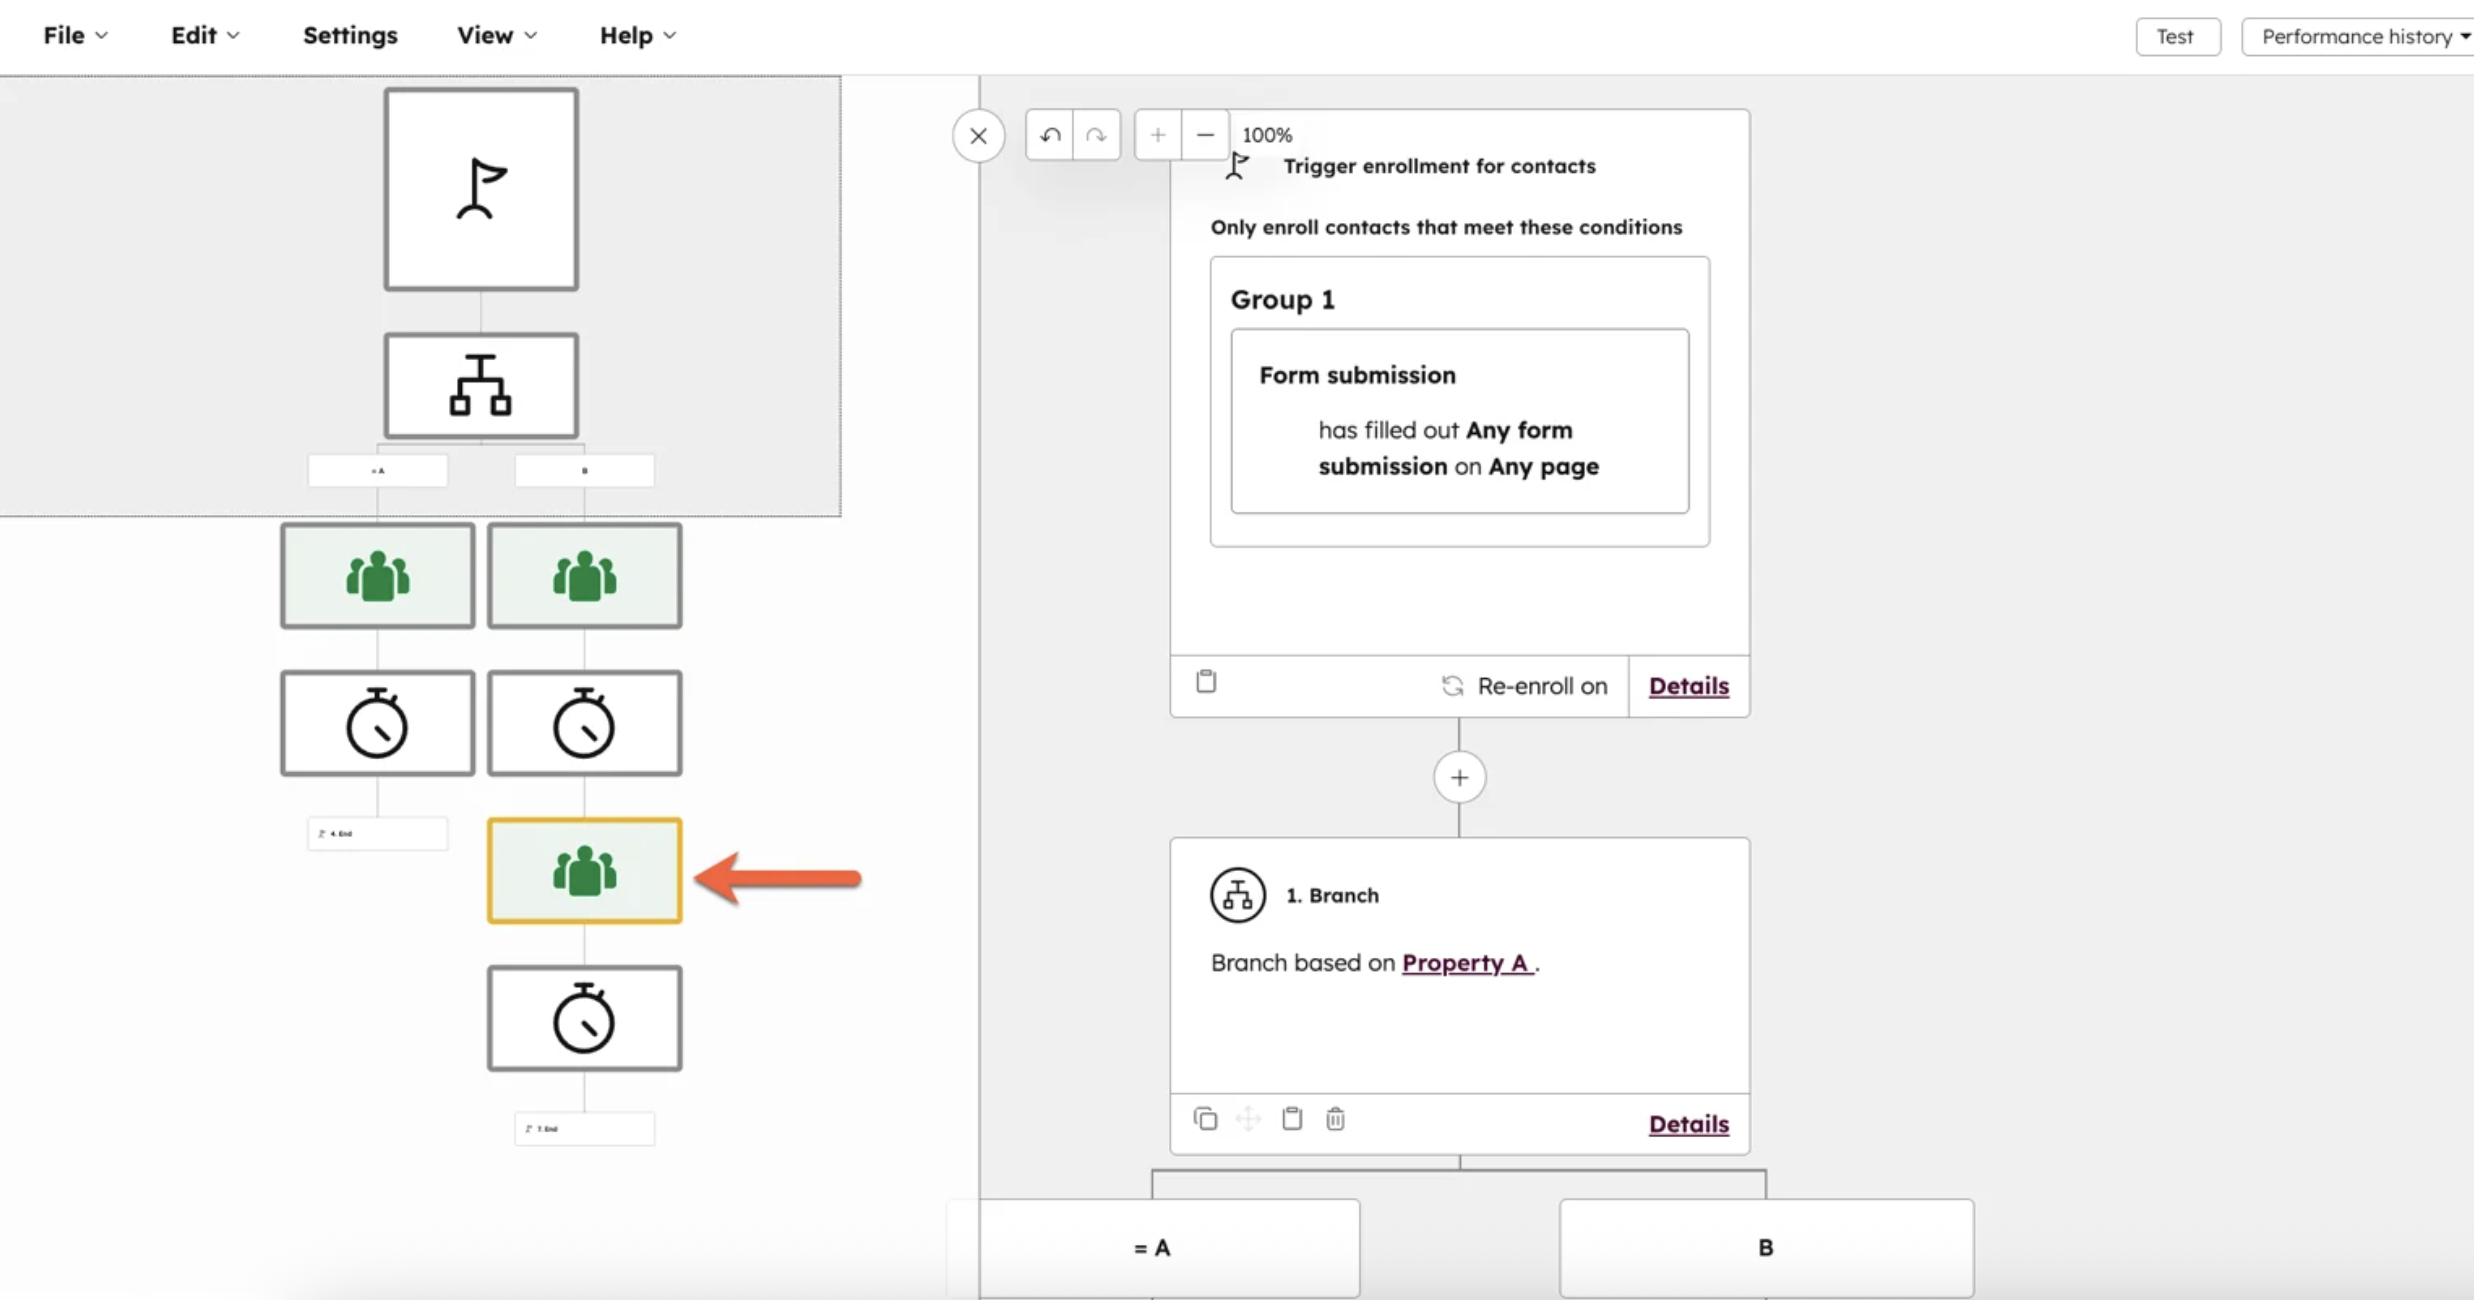Select the trigger flag node in minimap
2474x1300 pixels.
pyautogui.click(x=481, y=189)
